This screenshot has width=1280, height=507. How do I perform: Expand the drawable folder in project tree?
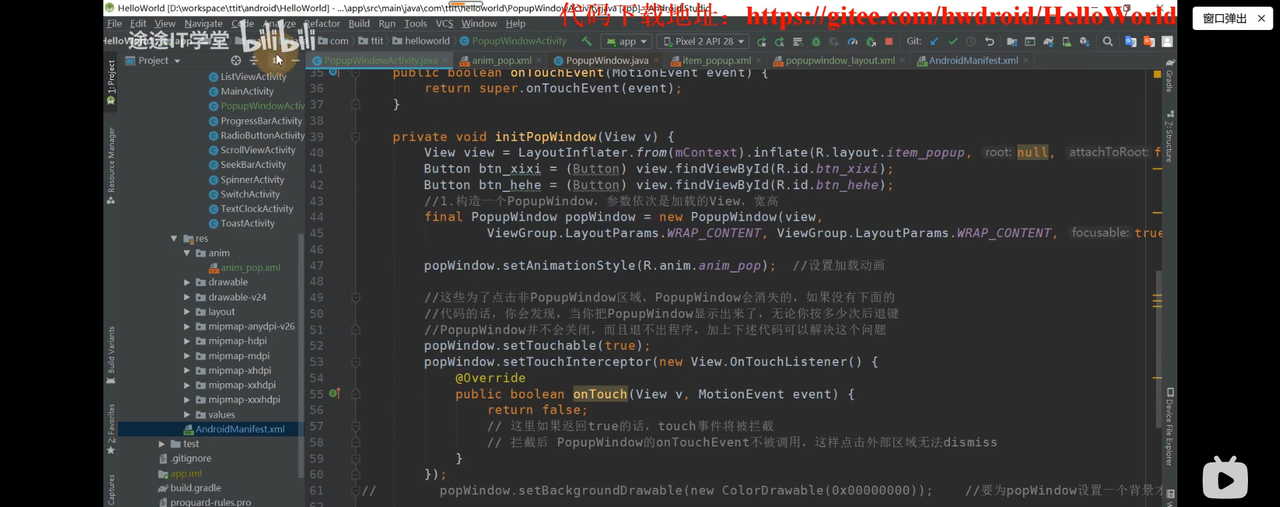[x=187, y=283]
